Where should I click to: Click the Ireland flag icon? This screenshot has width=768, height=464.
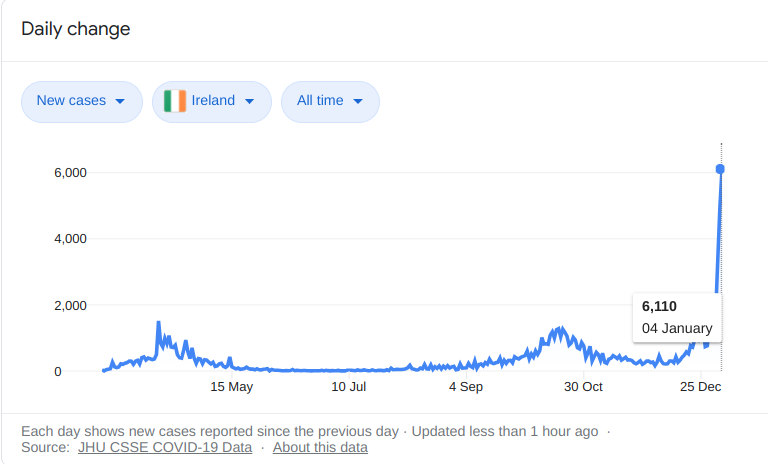pyautogui.click(x=175, y=101)
